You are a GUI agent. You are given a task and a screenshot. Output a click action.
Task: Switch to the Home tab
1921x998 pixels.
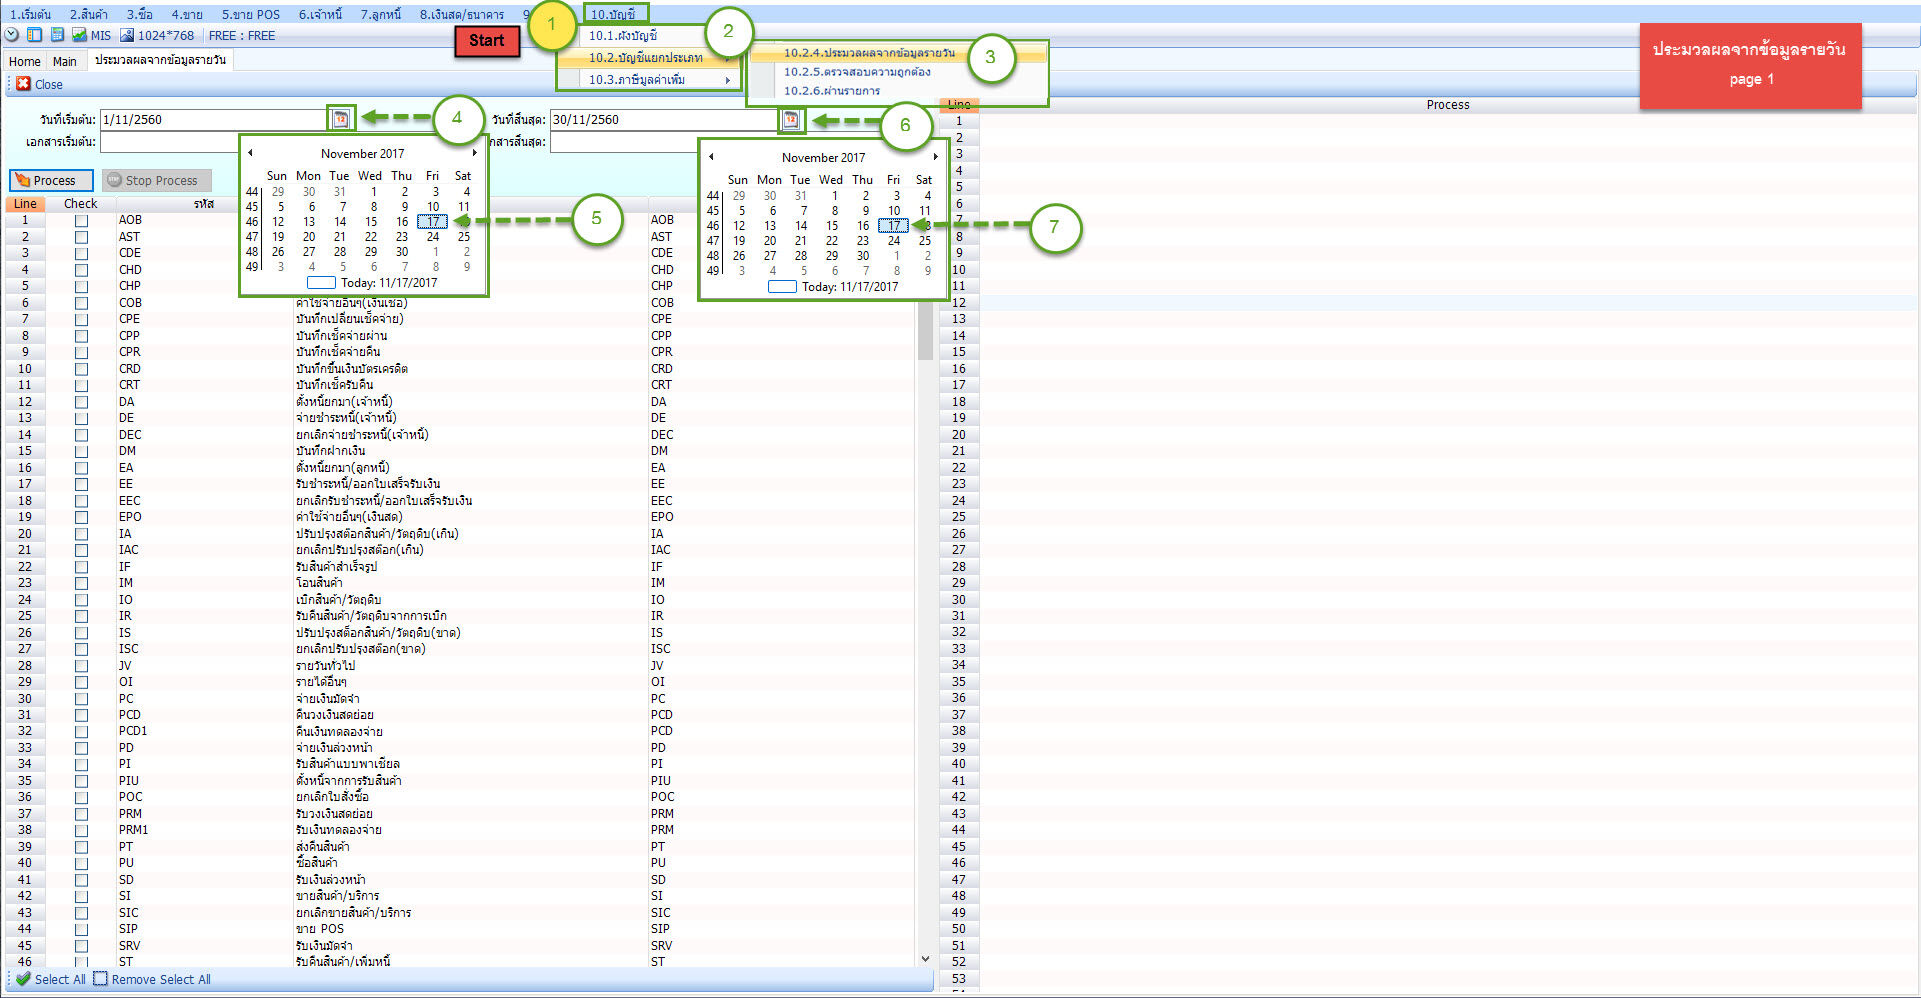pyautogui.click(x=24, y=61)
